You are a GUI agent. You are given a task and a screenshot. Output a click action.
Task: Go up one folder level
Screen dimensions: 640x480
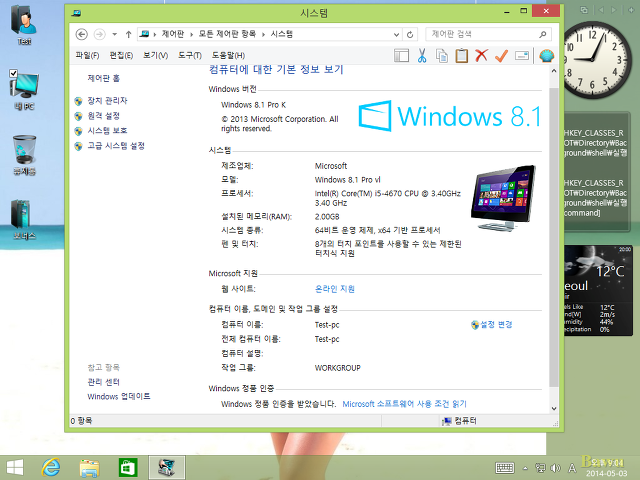(x=129, y=35)
